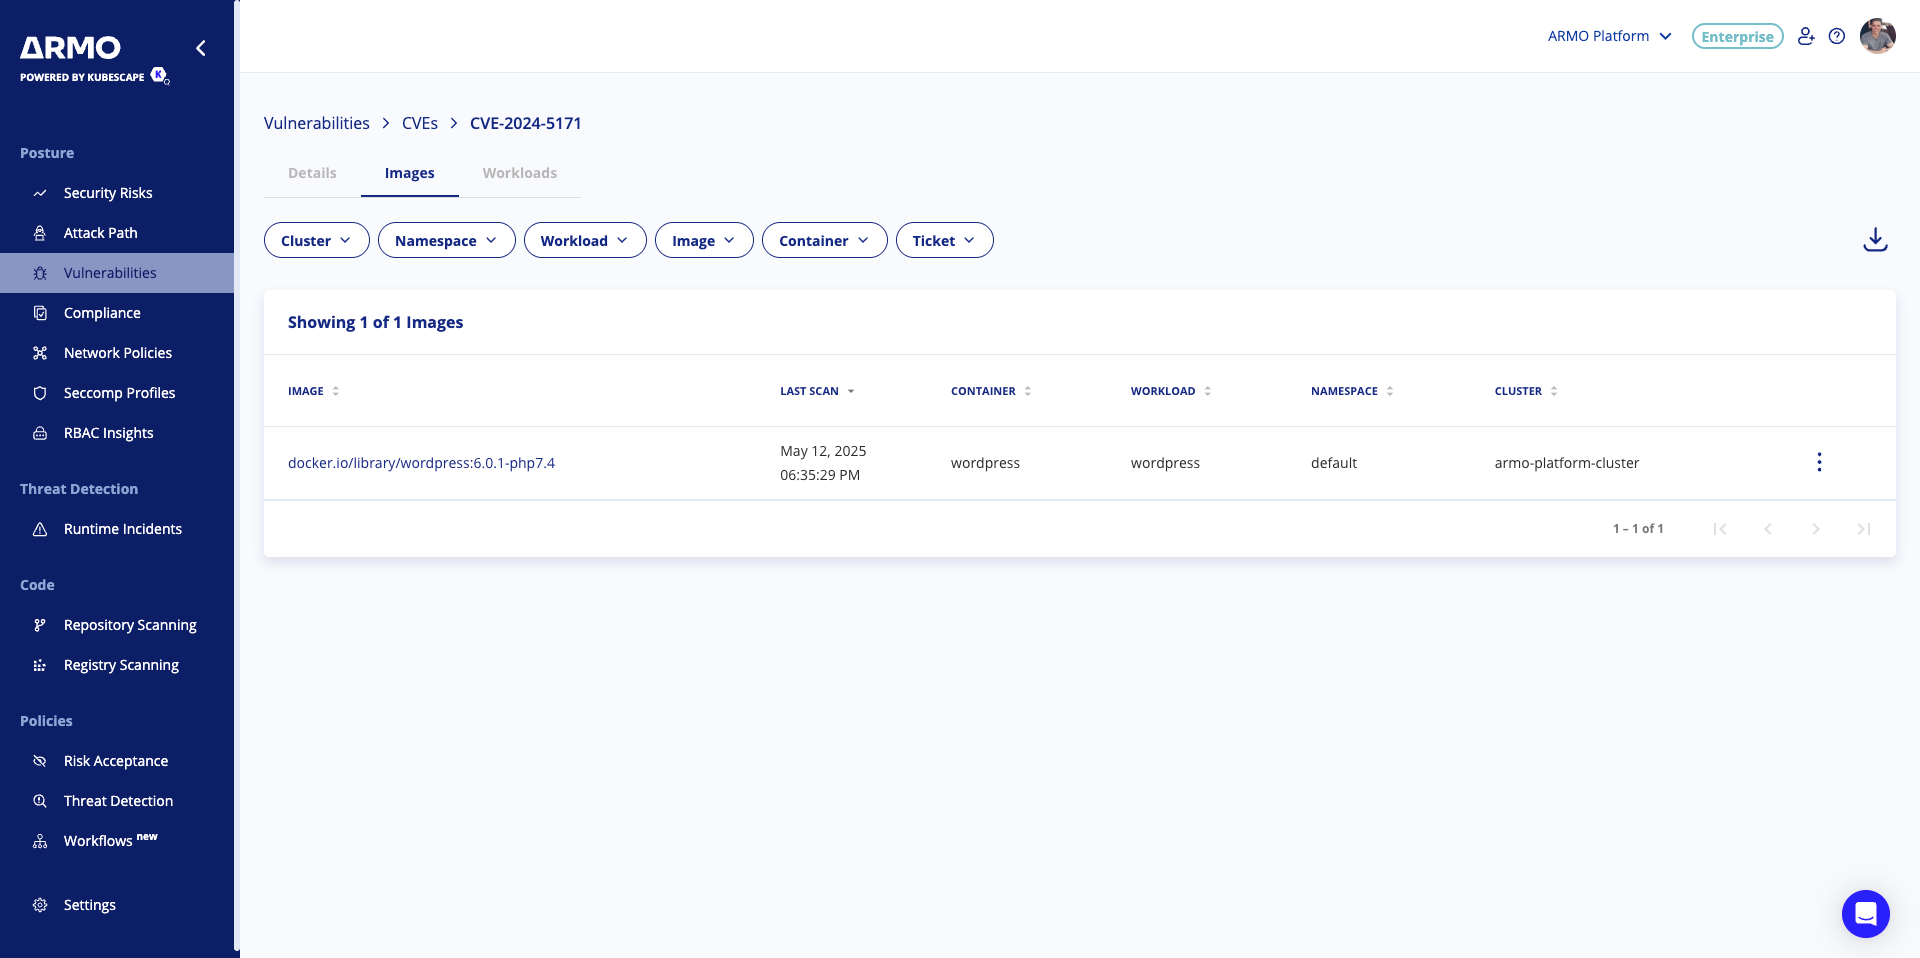Open Settings gear icon

coord(40,905)
